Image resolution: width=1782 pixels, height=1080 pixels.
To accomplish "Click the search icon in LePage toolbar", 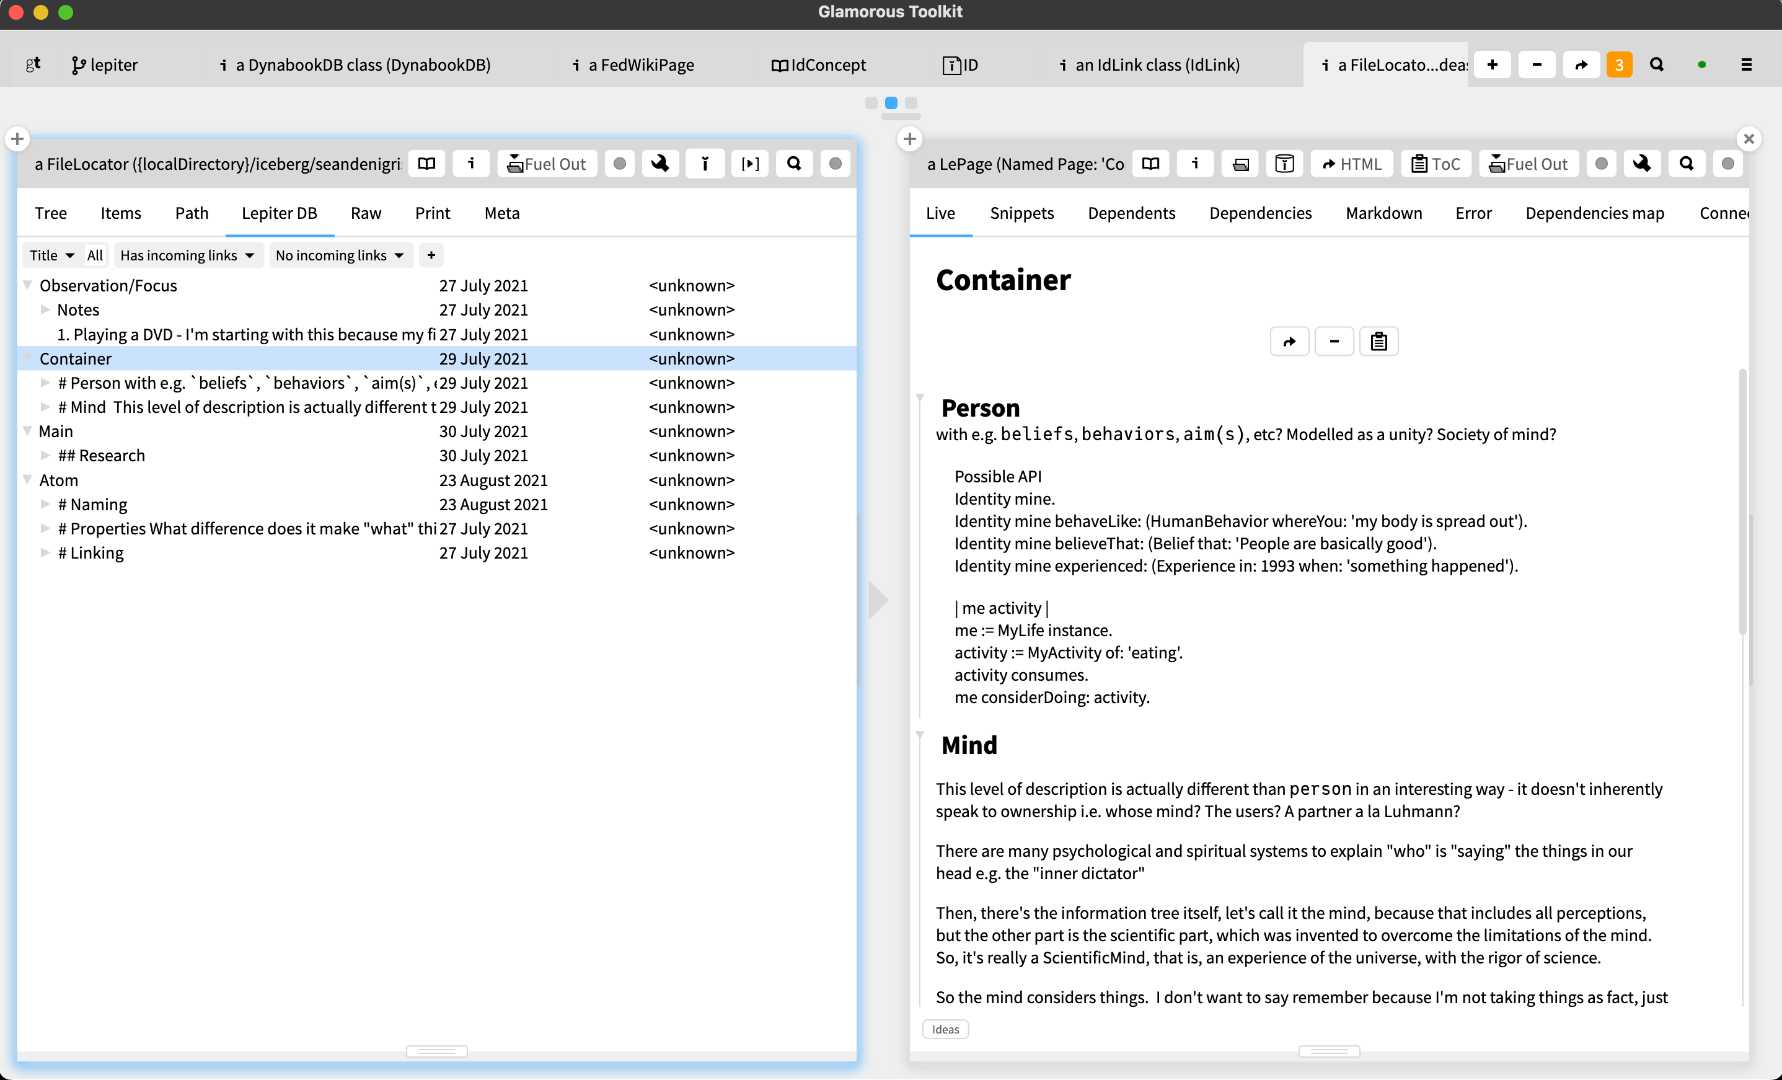I will pos(1687,164).
